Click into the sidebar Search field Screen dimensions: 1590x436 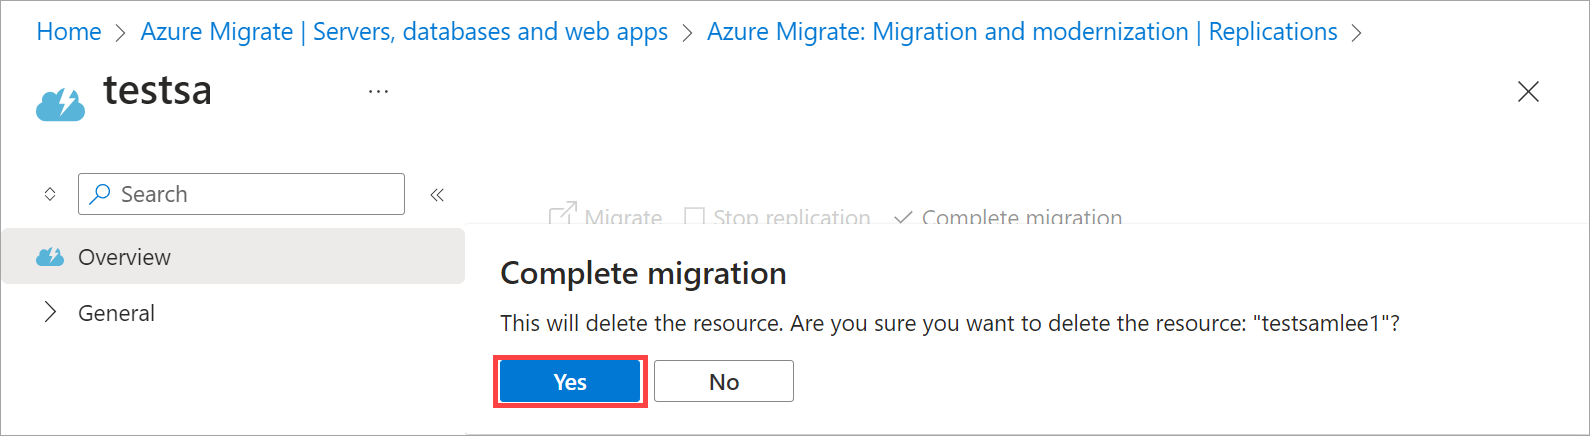[x=255, y=194]
